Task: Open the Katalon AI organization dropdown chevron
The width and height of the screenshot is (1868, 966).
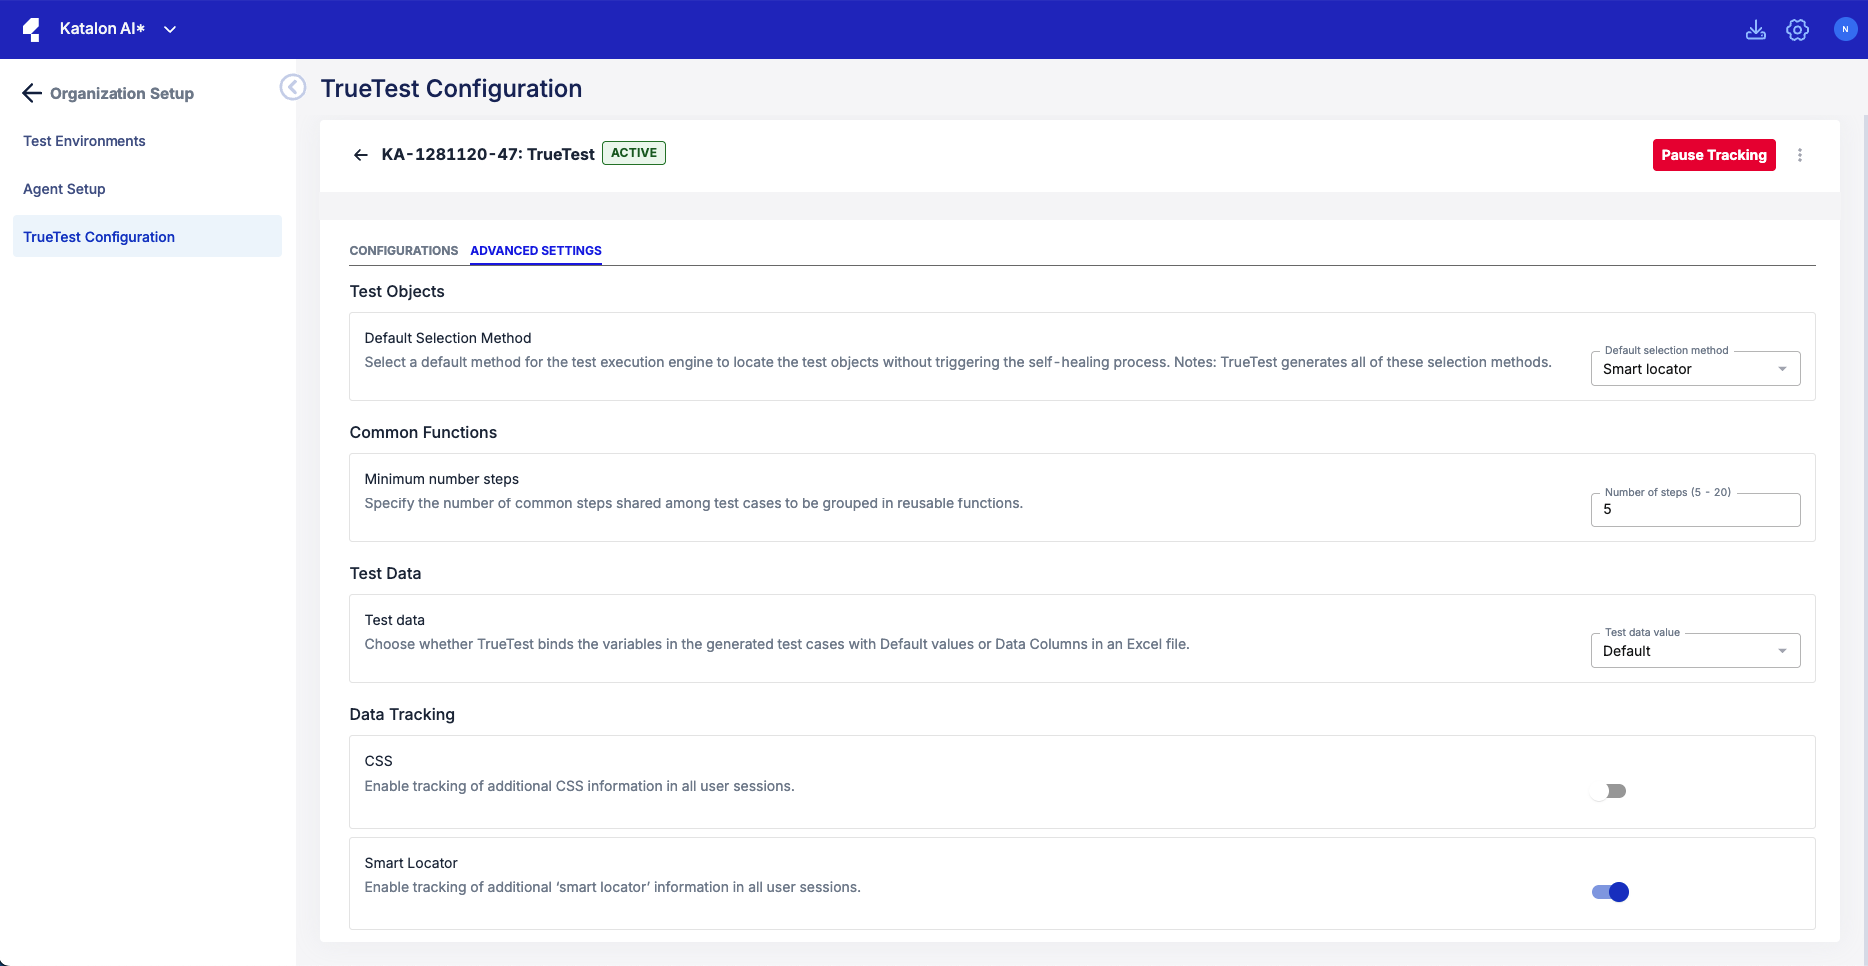Action: point(170,29)
